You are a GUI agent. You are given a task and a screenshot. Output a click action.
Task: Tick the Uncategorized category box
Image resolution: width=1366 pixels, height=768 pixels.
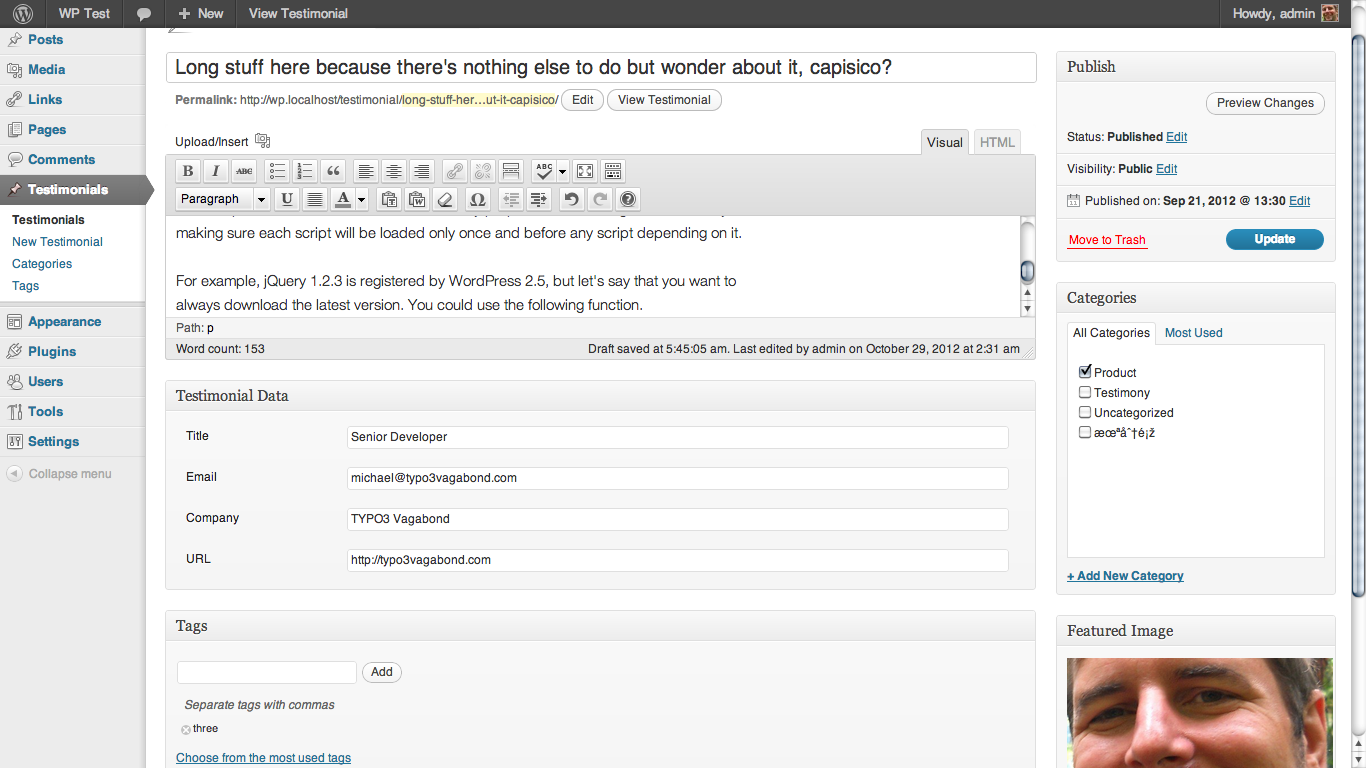point(1085,413)
